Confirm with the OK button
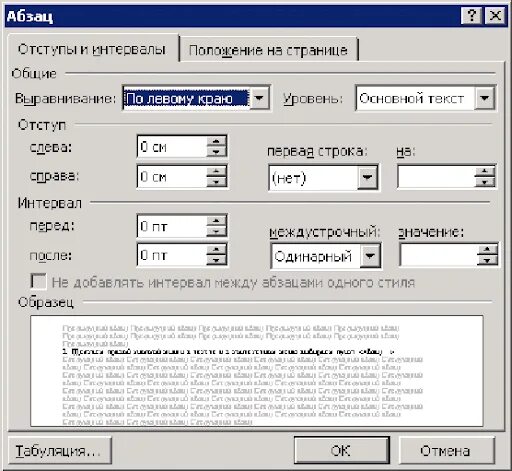512x471 pixels. tap(342, 451)
